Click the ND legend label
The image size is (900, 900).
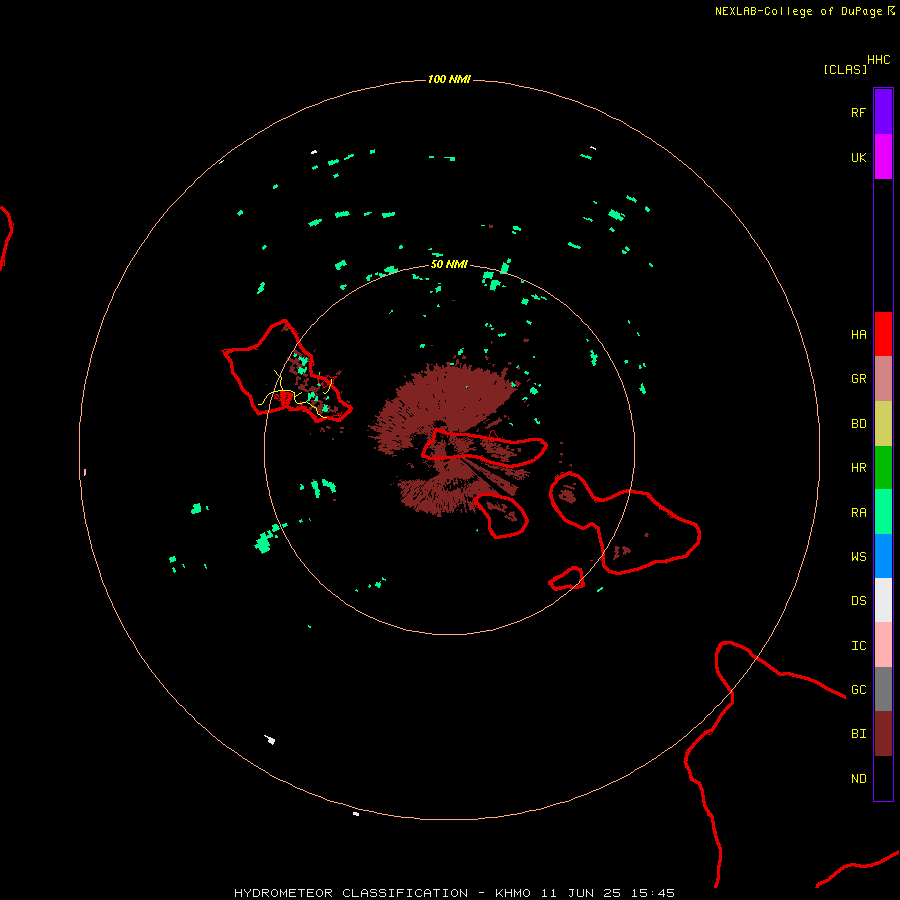(x=858, y=779)
